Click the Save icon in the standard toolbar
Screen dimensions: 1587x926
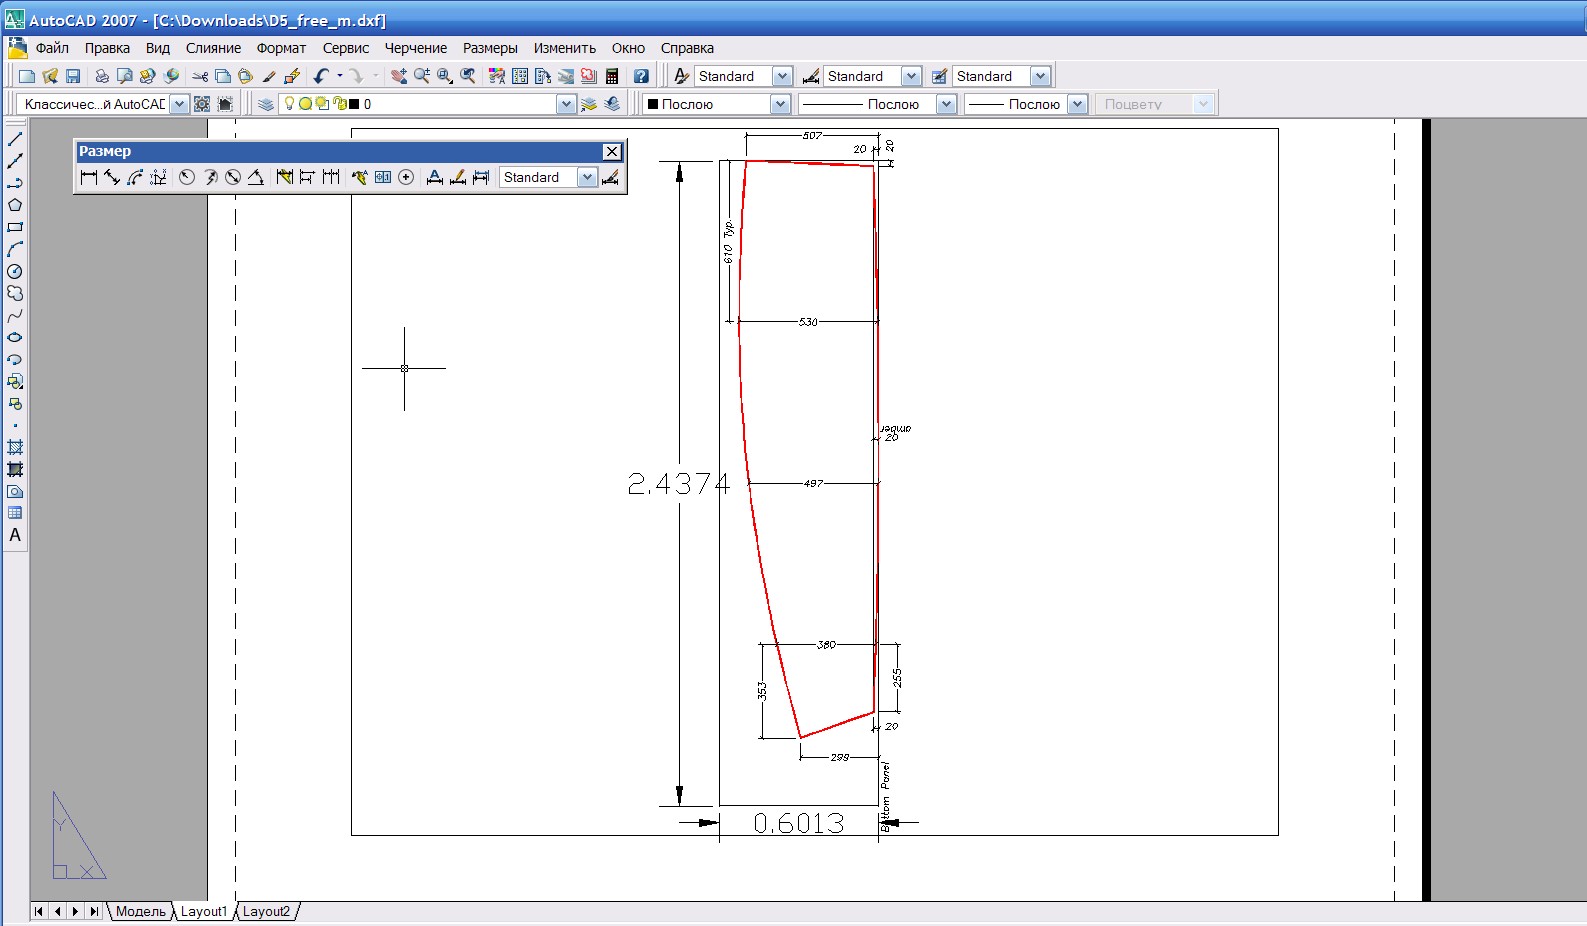tap(73, 76)
